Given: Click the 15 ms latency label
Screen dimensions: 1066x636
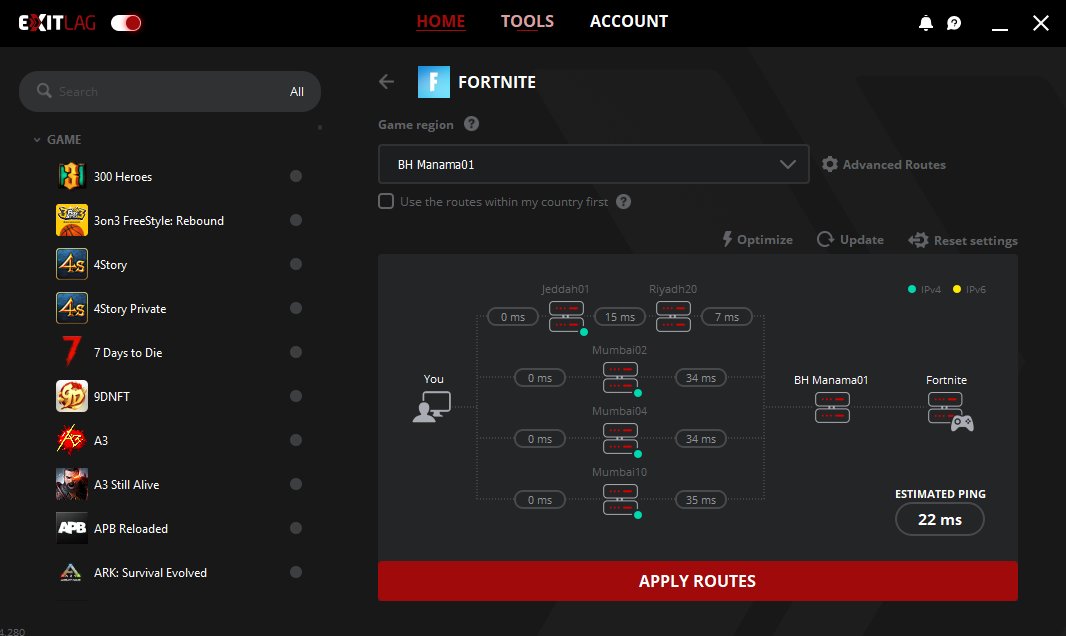Looking at the screenshot, I should pyautogui.click(x=619, y=317).
